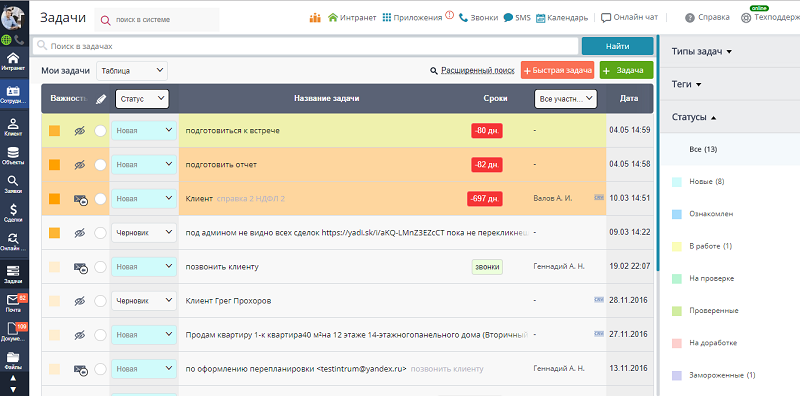Click the envelope icon in по оформлению перепланировки row

80,369
